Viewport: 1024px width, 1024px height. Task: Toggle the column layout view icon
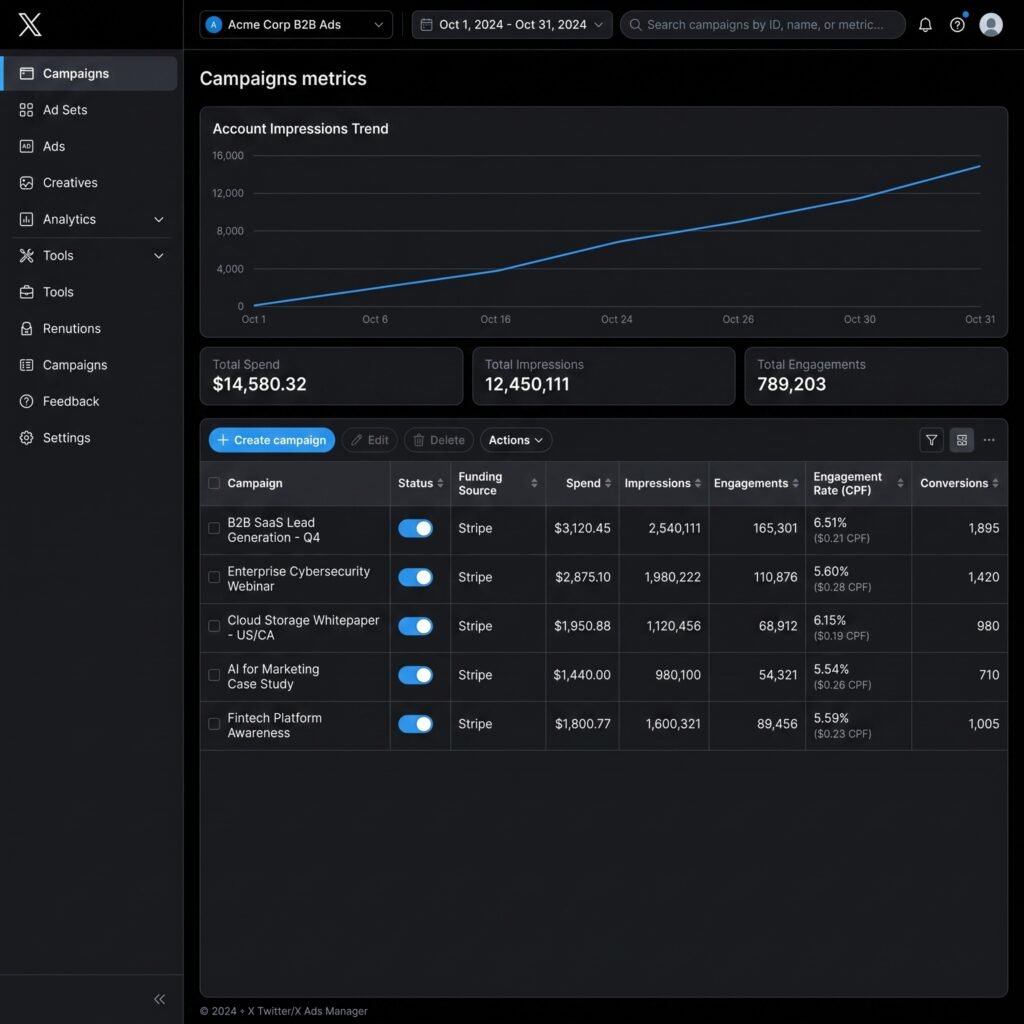[x=961, y=440]
